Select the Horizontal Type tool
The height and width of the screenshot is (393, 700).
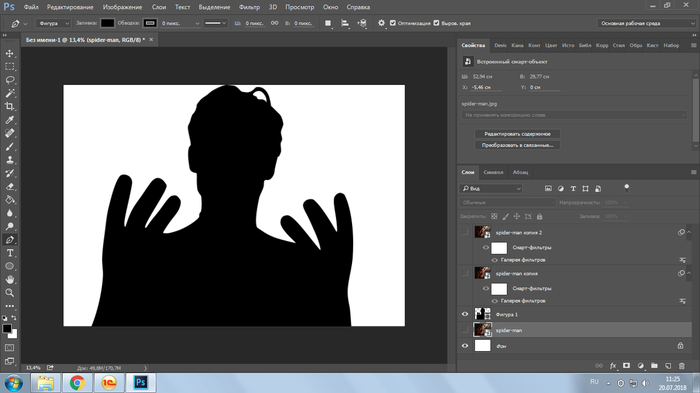coord(10,253)
